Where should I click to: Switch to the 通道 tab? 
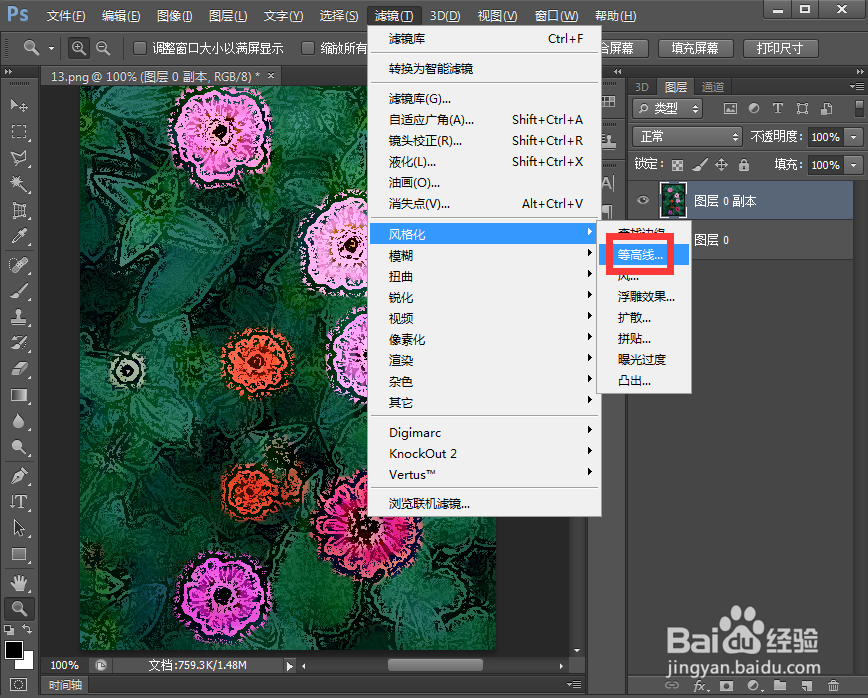(x=712, y=86)
